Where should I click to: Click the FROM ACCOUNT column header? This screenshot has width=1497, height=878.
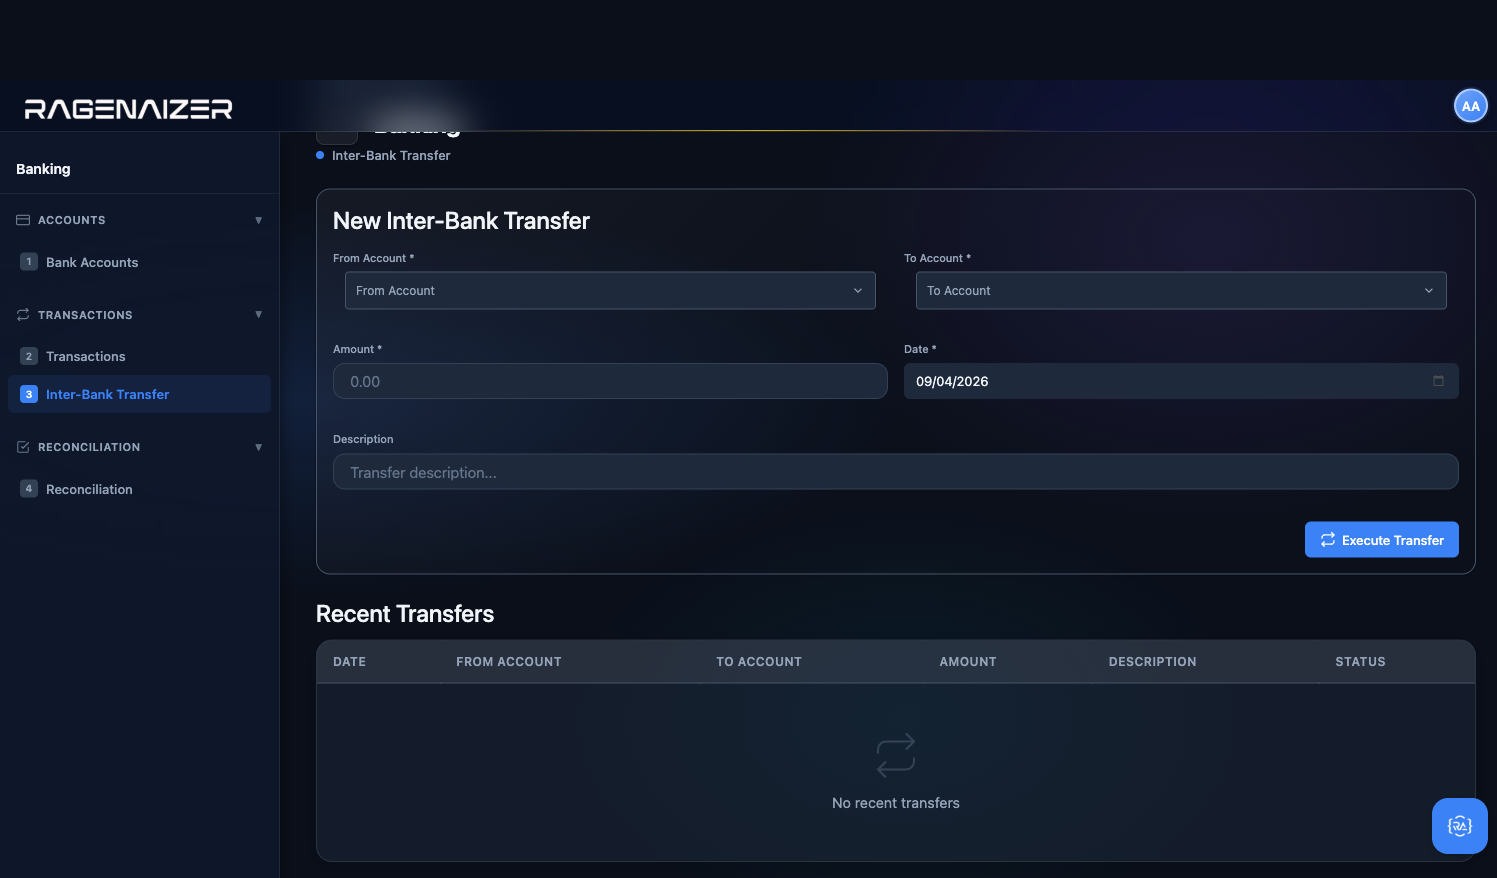tap(509, 662)
